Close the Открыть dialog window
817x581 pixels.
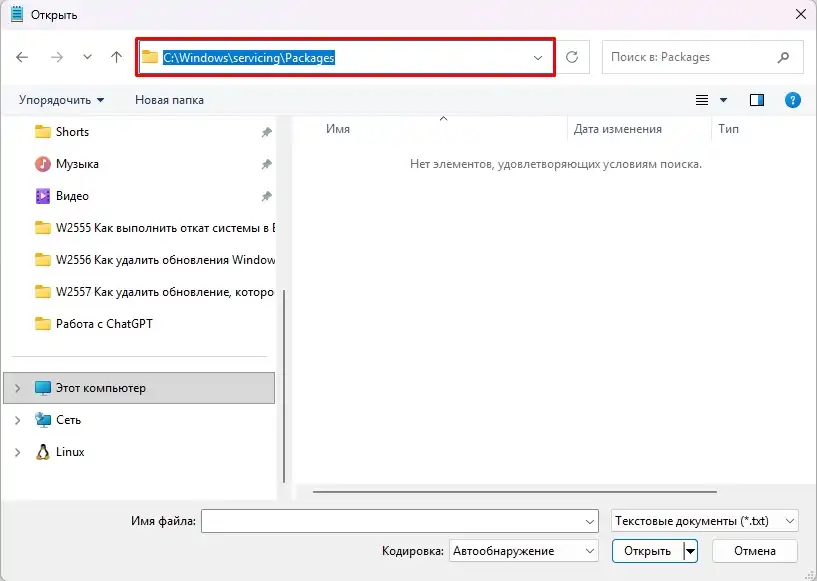[x=801, y=14]
